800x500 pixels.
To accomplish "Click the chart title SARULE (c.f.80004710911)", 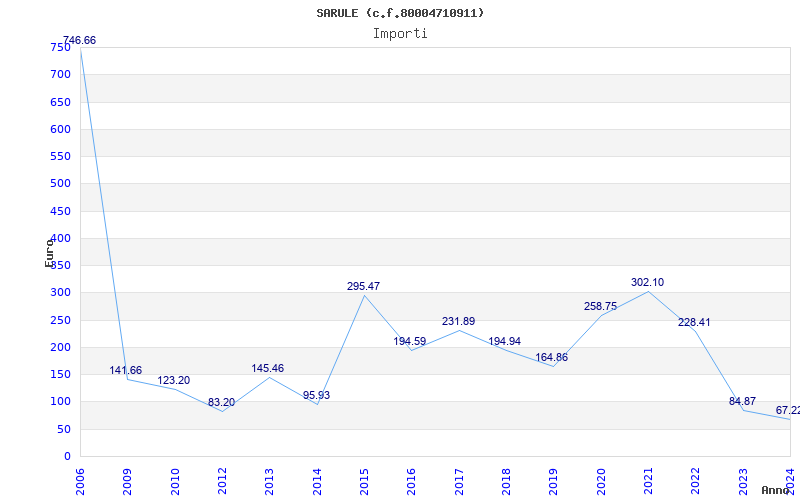I will click(x=400, y=13).
